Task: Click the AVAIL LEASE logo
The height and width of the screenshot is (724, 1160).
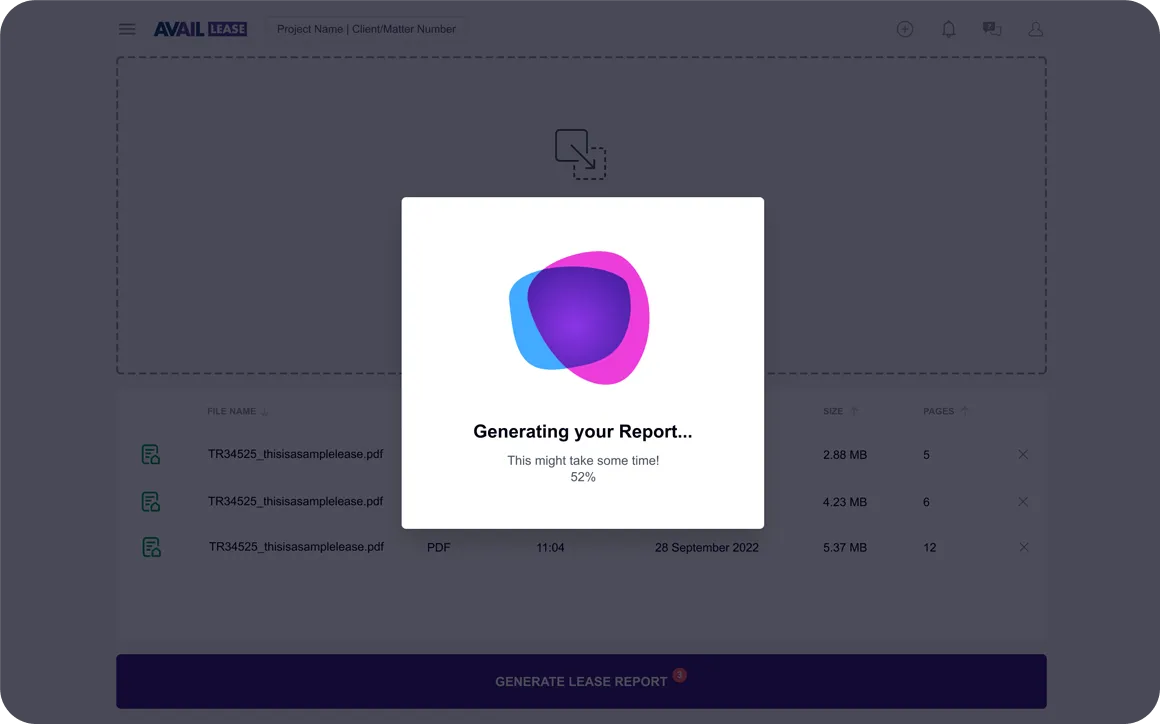Action: click(200, 29)
